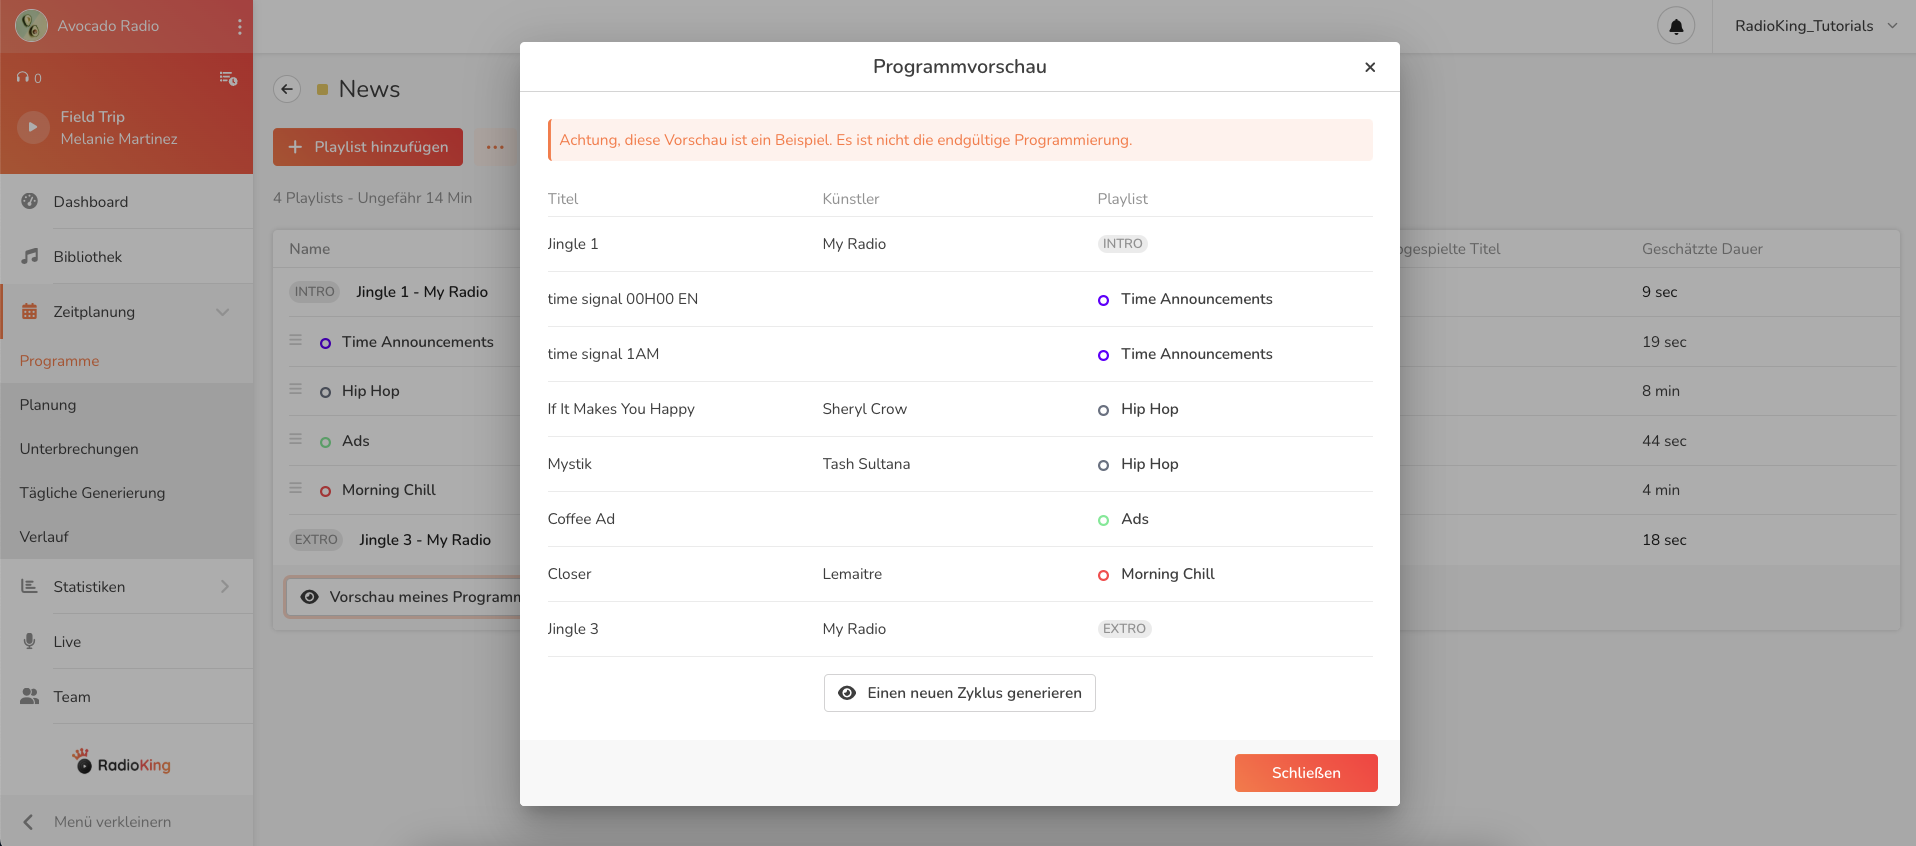Click the INTRO badge in preview dialog
This screenshot has width=1916, height=846.
click(x=1122, y=244)
